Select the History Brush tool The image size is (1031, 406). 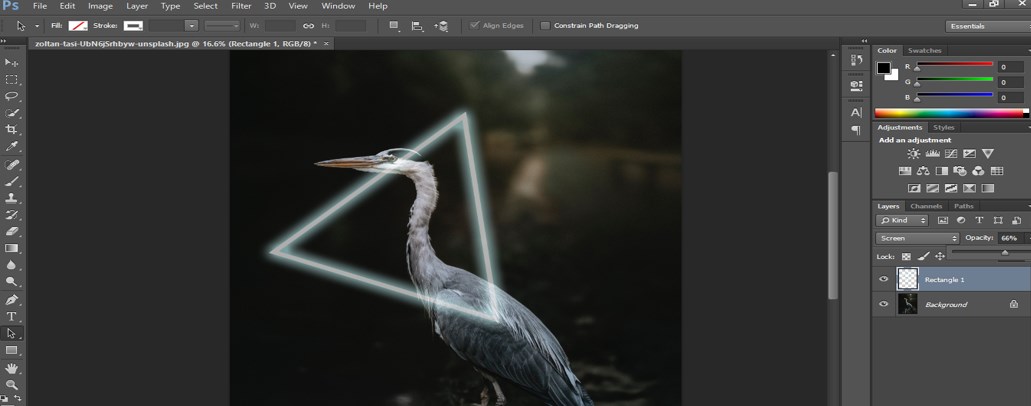(x=11, y=215)
